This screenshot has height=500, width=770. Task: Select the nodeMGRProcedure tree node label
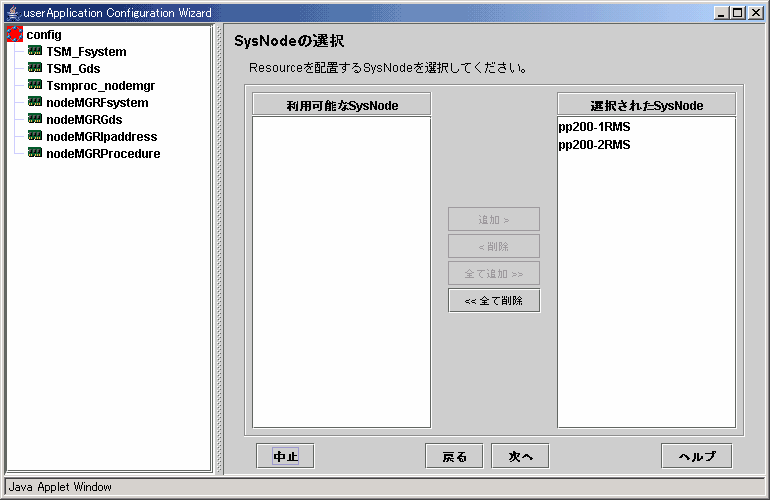[103, 154]
